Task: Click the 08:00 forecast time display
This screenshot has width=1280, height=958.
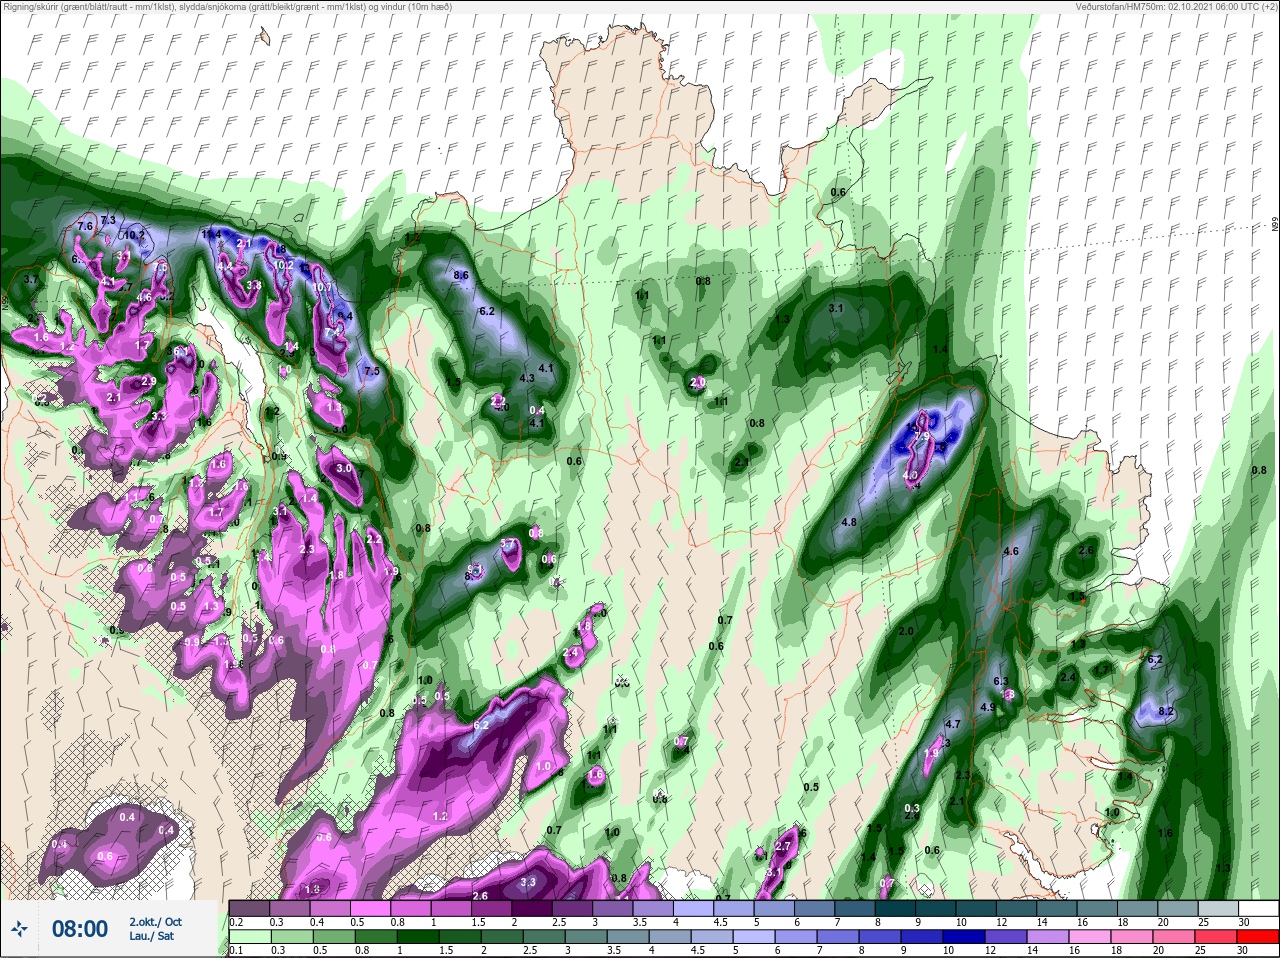Action: (79, 929)
